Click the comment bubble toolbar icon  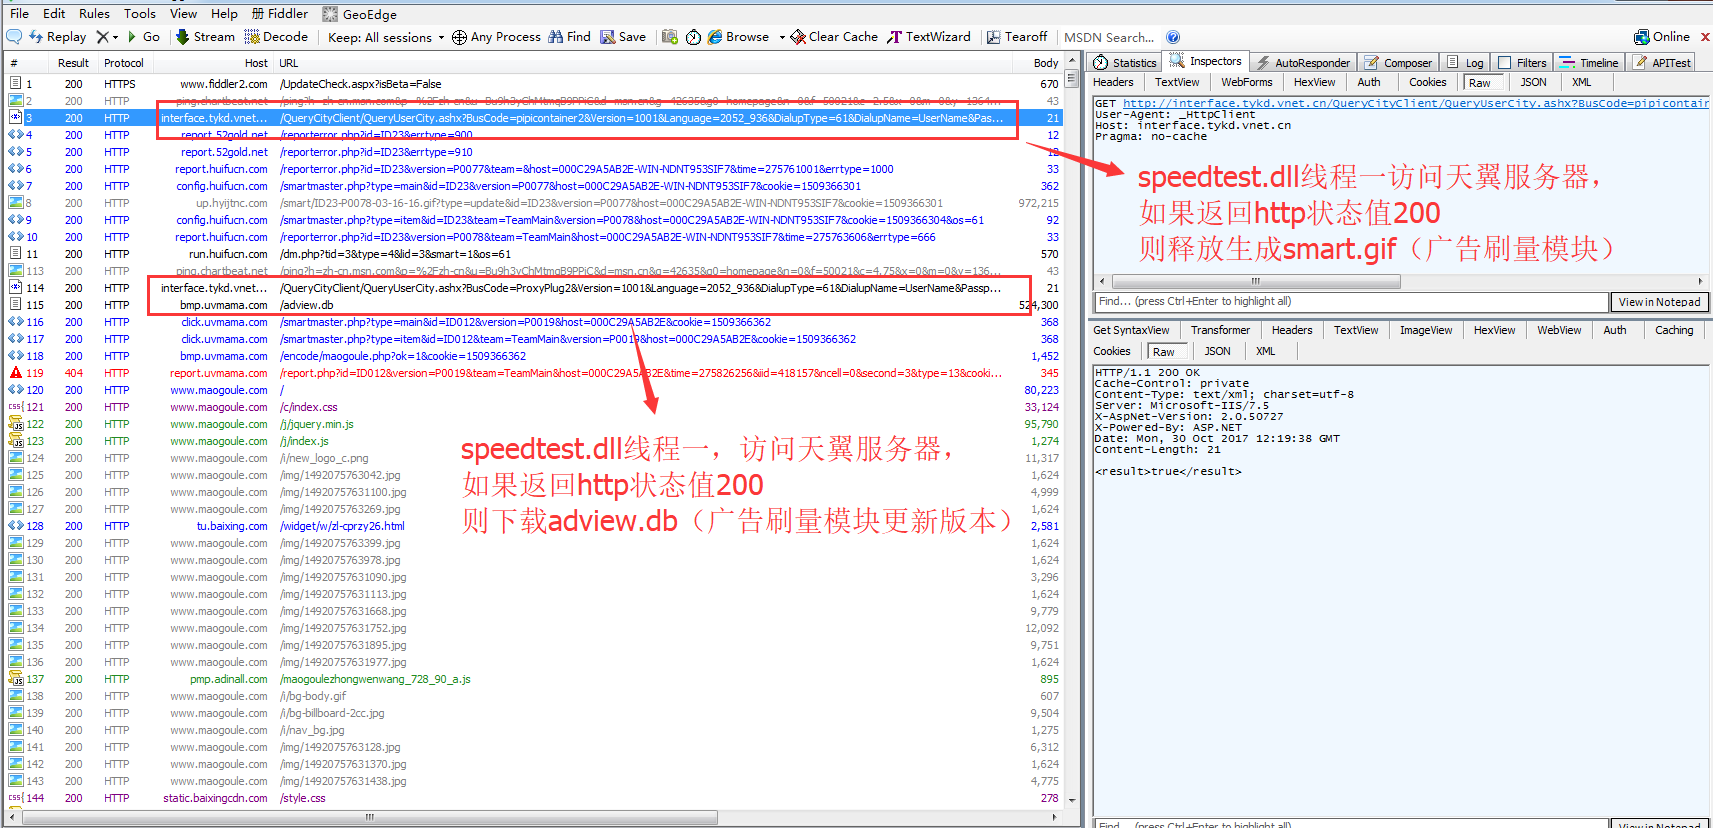pyautogui.click(x=14, y=37)
